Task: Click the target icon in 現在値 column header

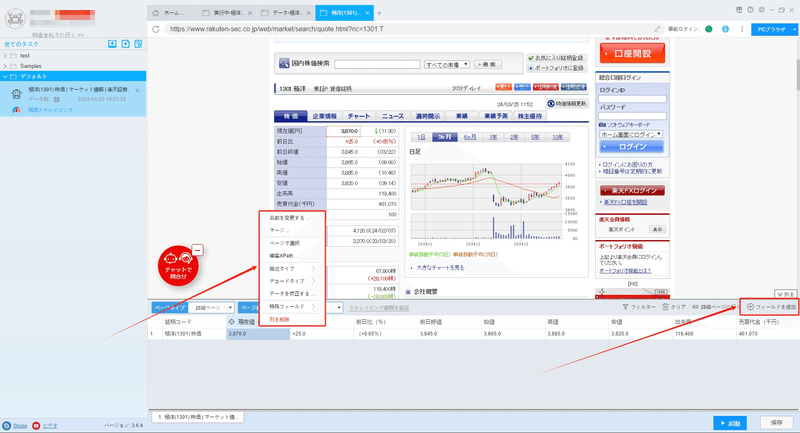Action: (231, 322)
